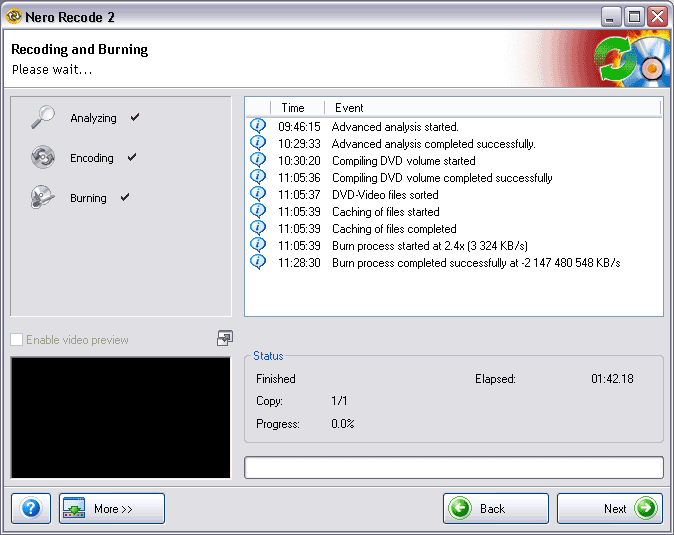Image resolution: width=674 pixels, height=535 pixels.
Task: Click the Analyzing step label
Action: pyautogui.click(x=93, y=118)
